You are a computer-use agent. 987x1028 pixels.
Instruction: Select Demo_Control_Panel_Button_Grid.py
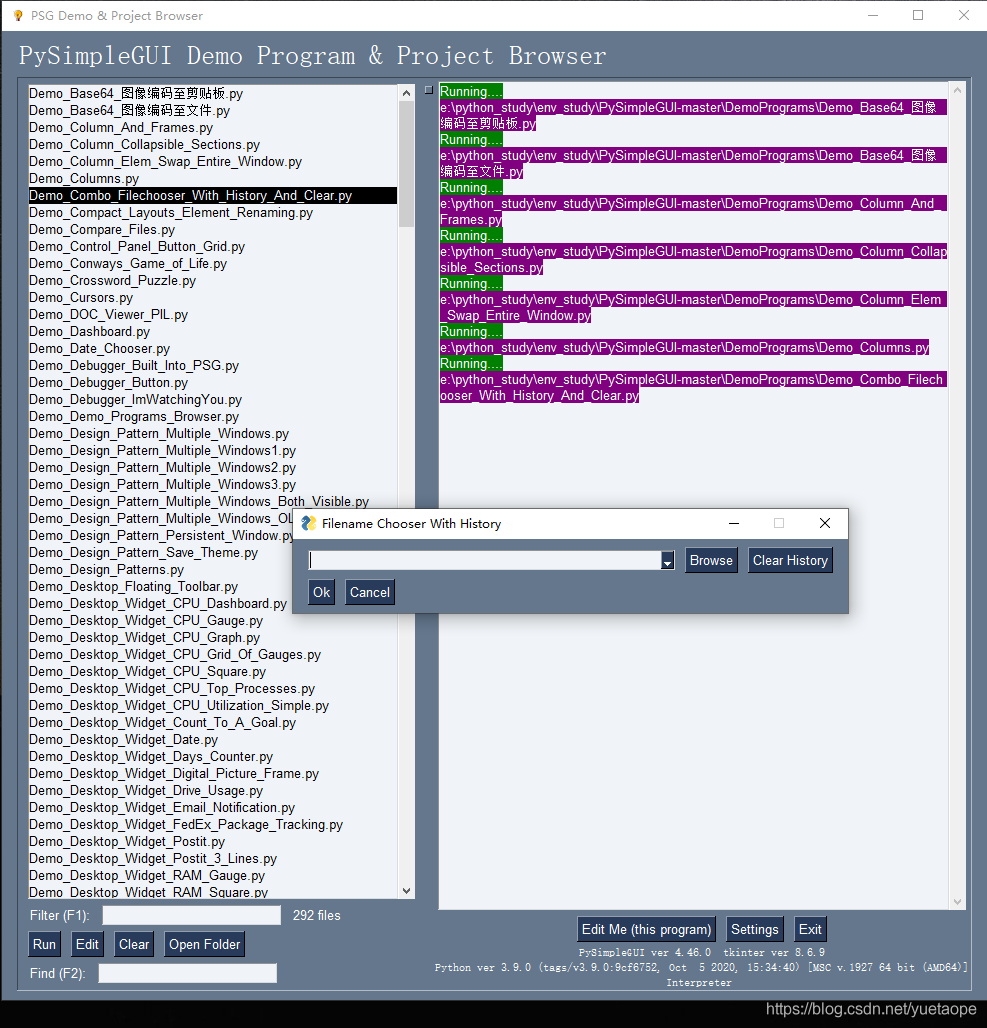212,247
